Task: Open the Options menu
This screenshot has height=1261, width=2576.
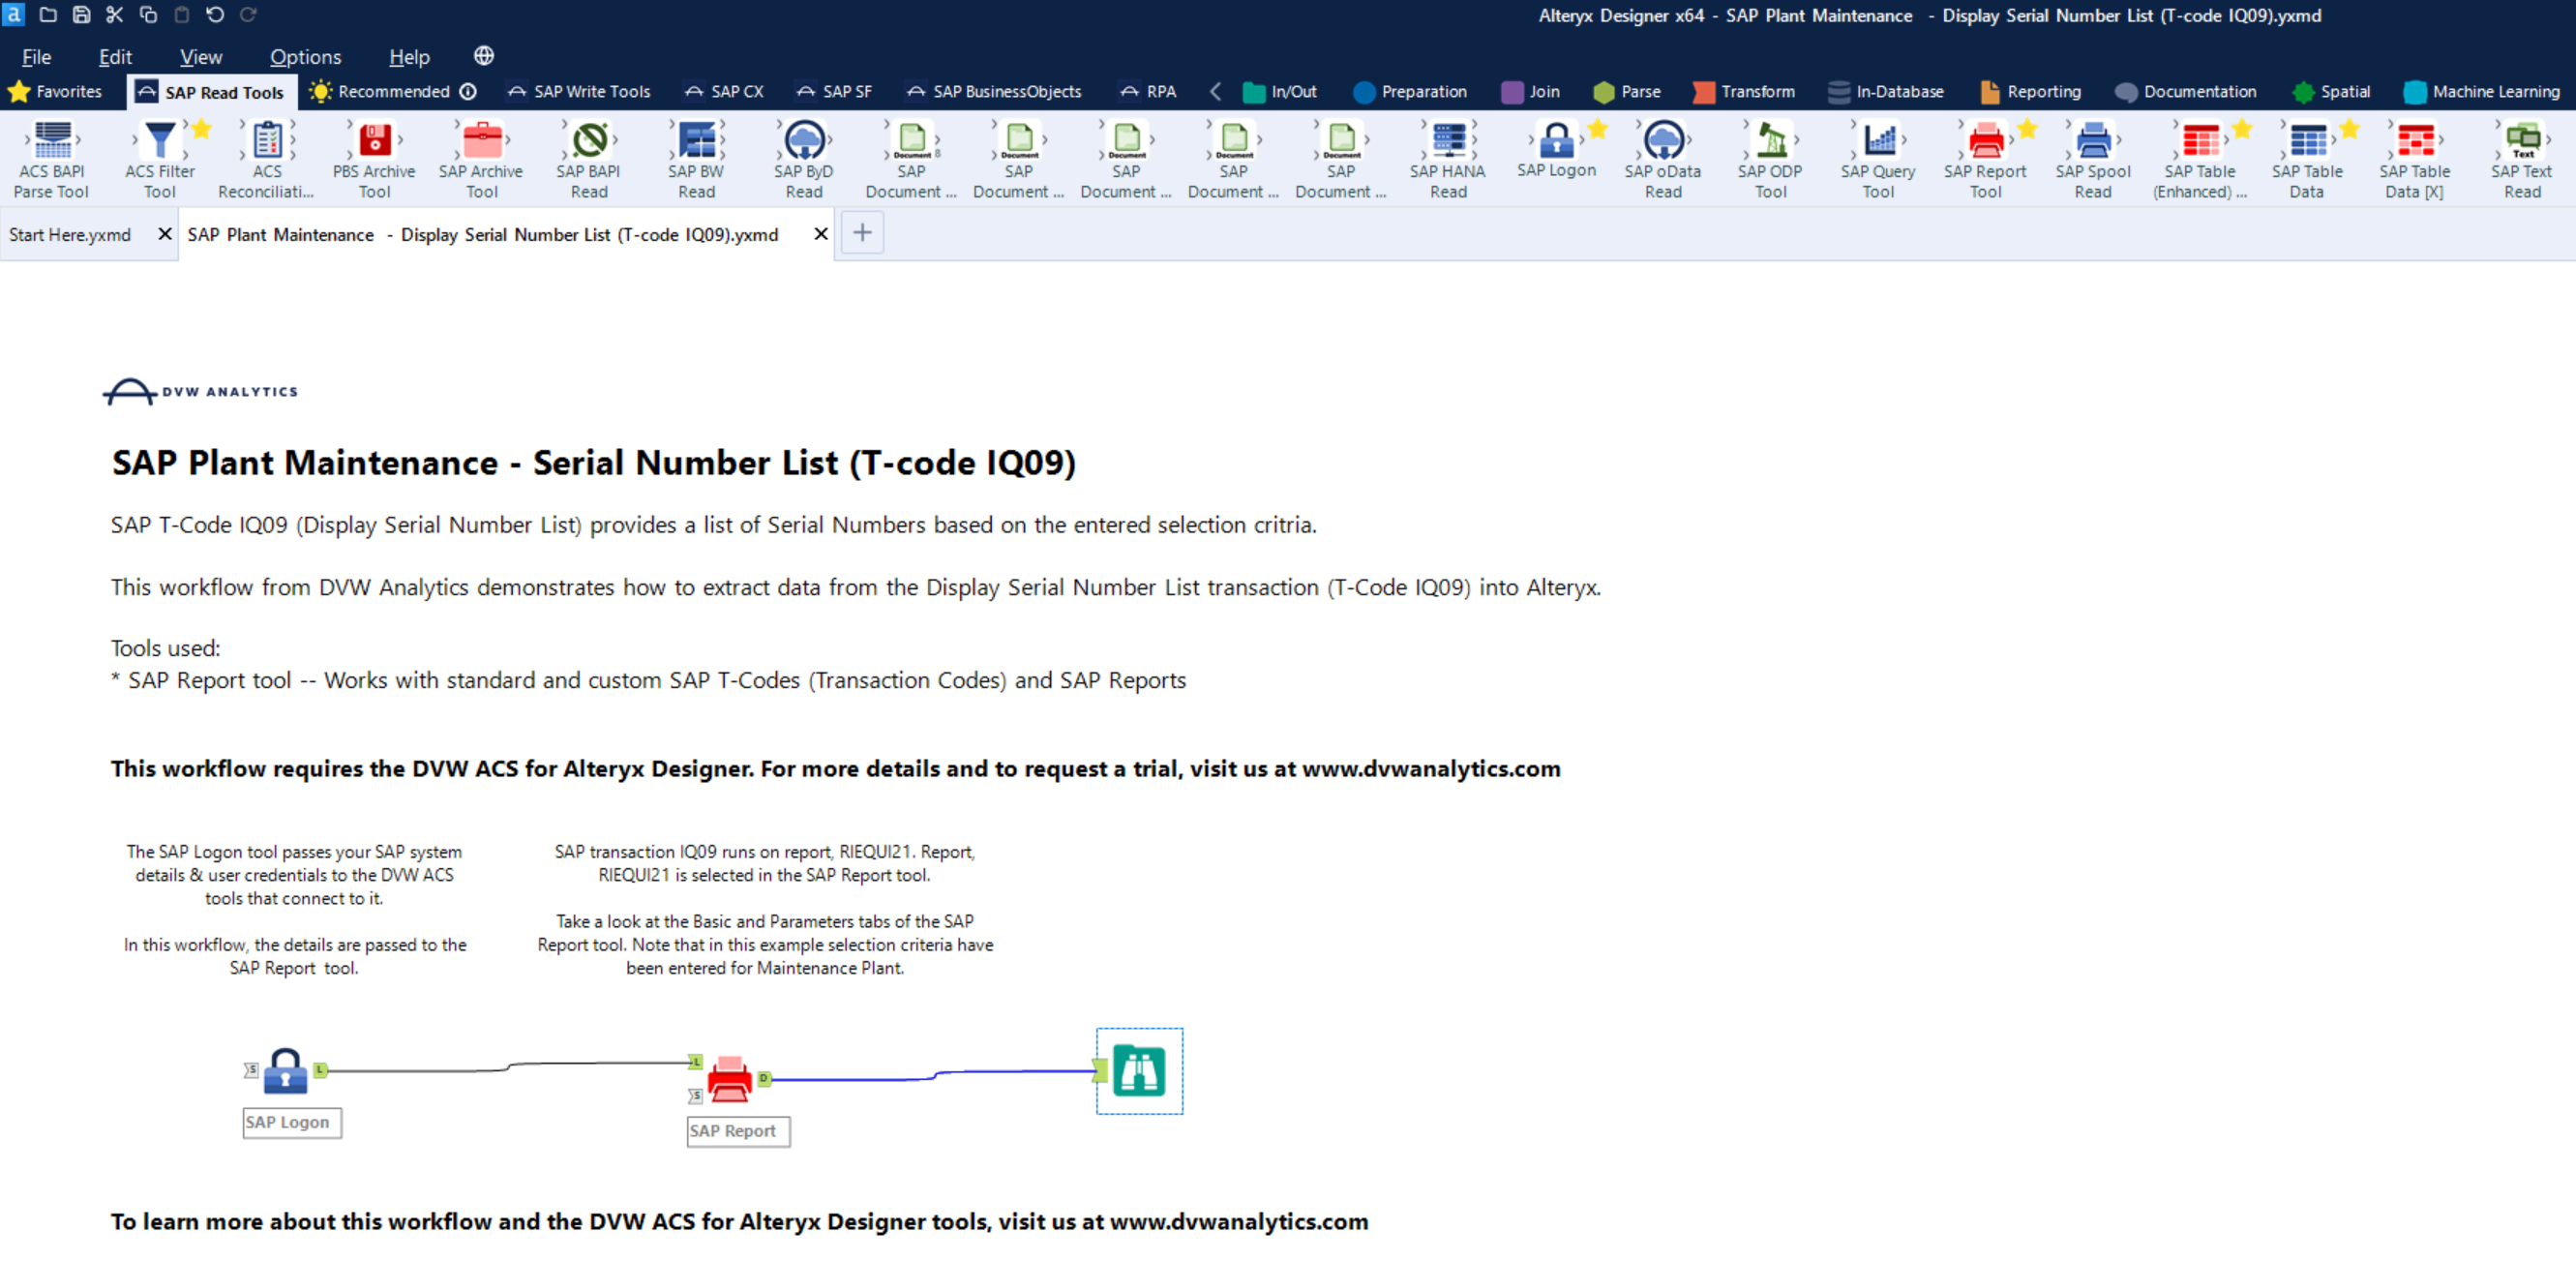Action: (x=305, y=57)
